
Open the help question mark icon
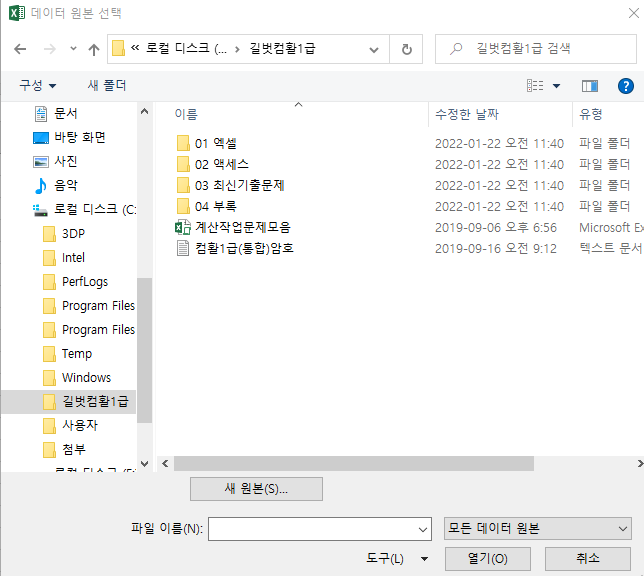pyautogui.click(x=626, y=86)
